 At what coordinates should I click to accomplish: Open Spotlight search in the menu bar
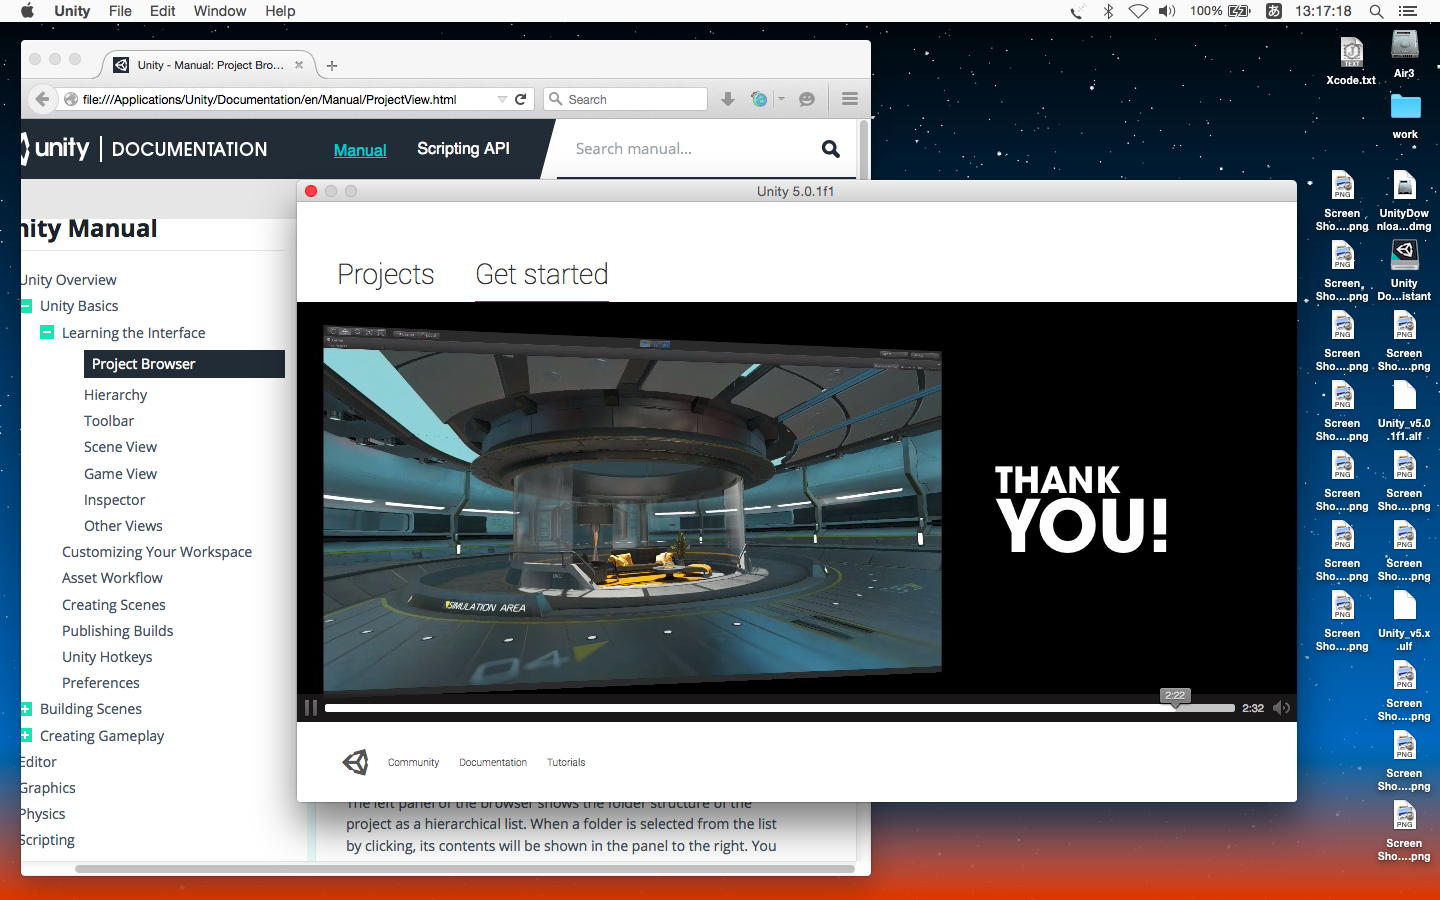(x=1376, y=11)
